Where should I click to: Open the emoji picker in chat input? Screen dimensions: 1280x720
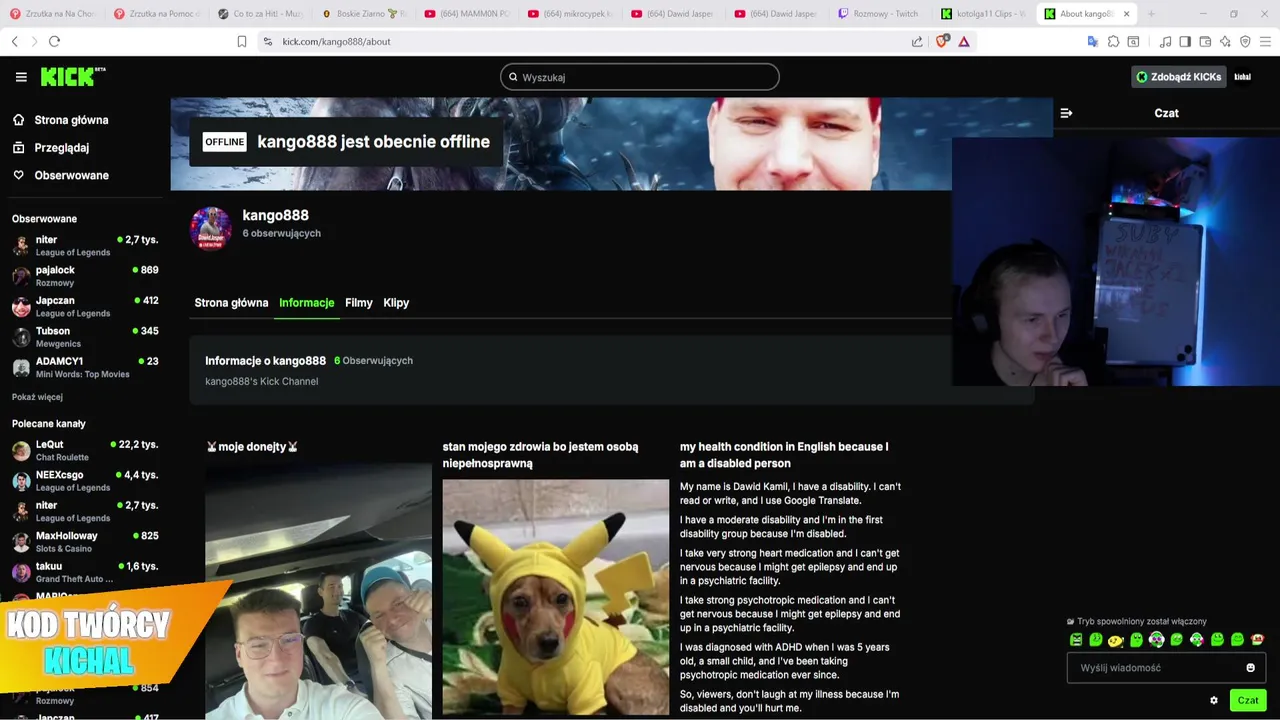point(1250,668)
